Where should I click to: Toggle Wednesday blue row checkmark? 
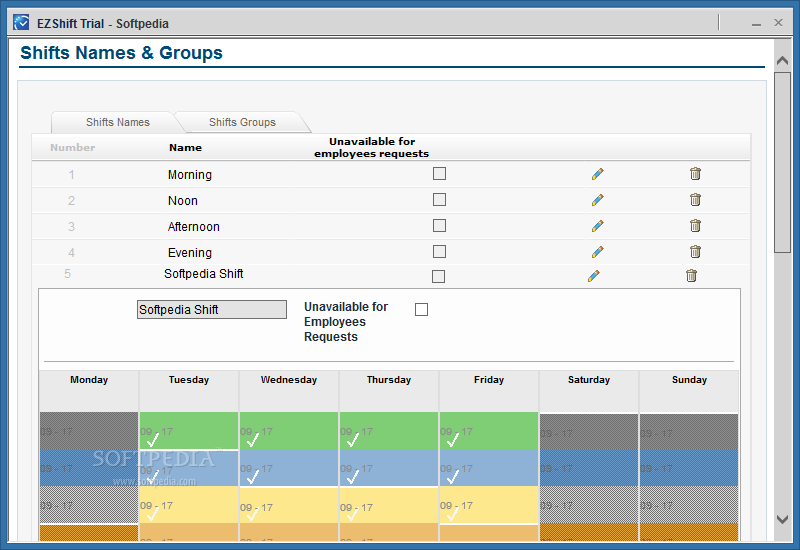point(253,477)
